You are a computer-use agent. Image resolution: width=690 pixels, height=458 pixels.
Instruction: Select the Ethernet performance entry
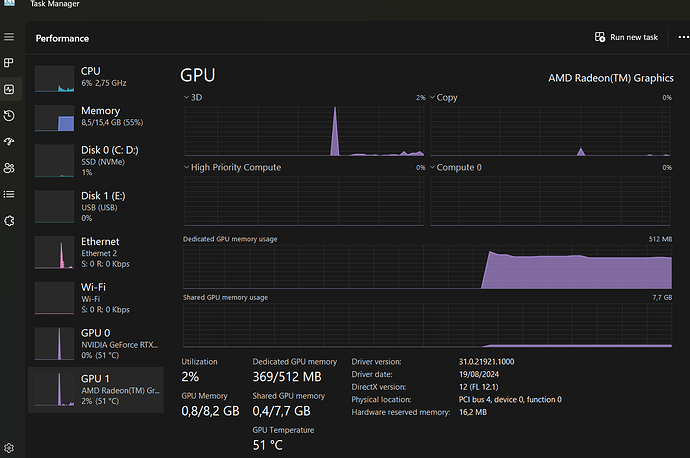[97, 250]
